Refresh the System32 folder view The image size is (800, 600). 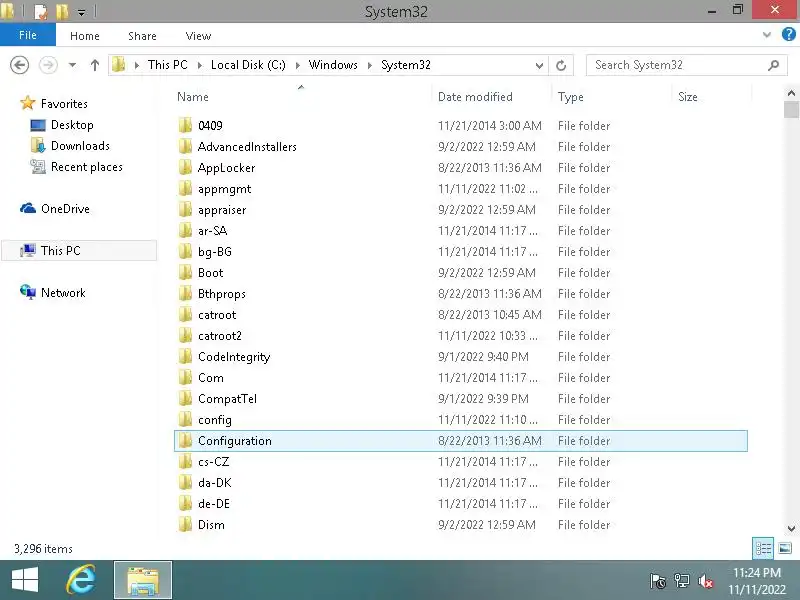point(561,65)
